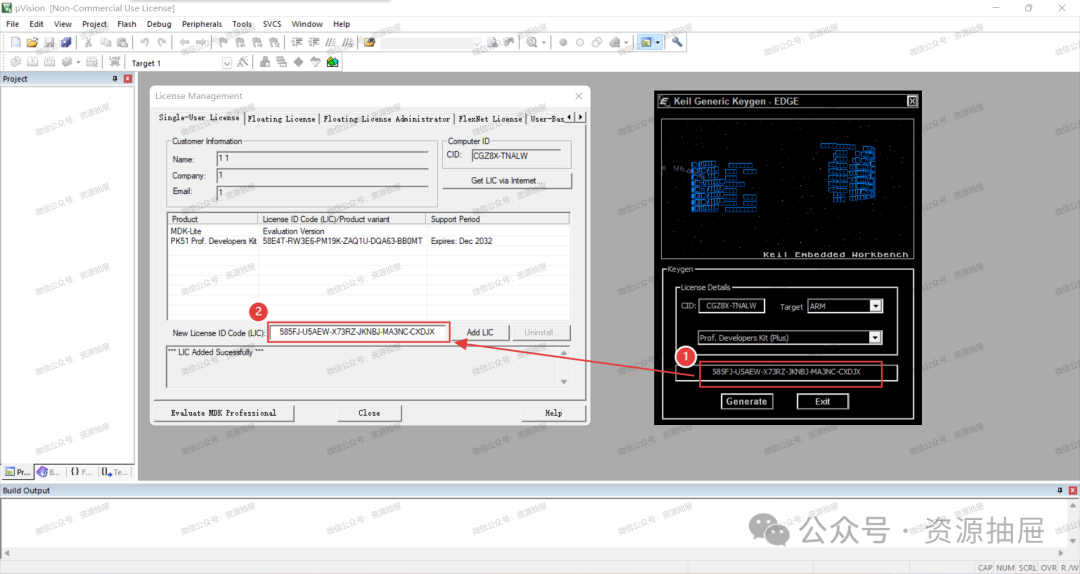Screen dimensions: 1080x574
Task: Click the Build target toolbar icon
Action: pyautogui.click(x=32, y=62)
